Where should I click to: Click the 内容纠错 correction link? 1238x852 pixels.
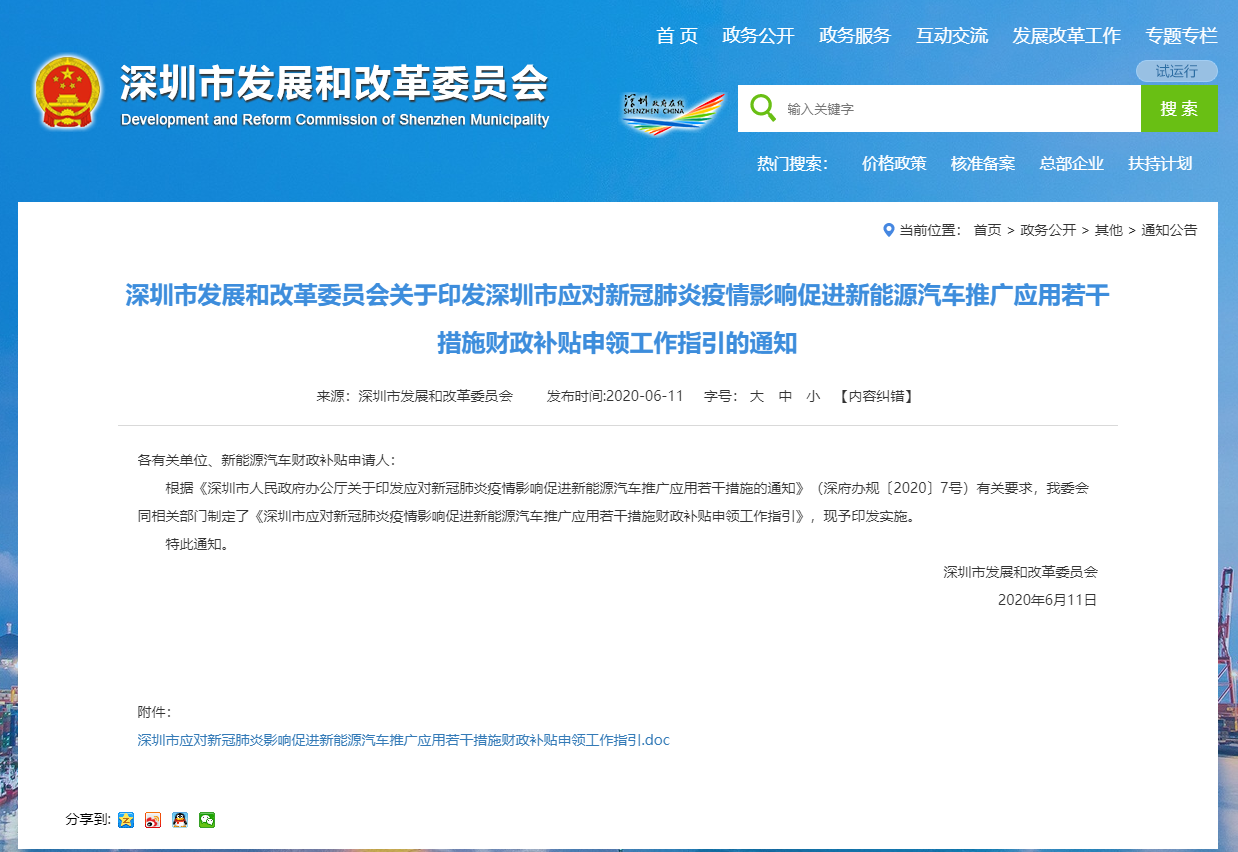coord(875,396)
